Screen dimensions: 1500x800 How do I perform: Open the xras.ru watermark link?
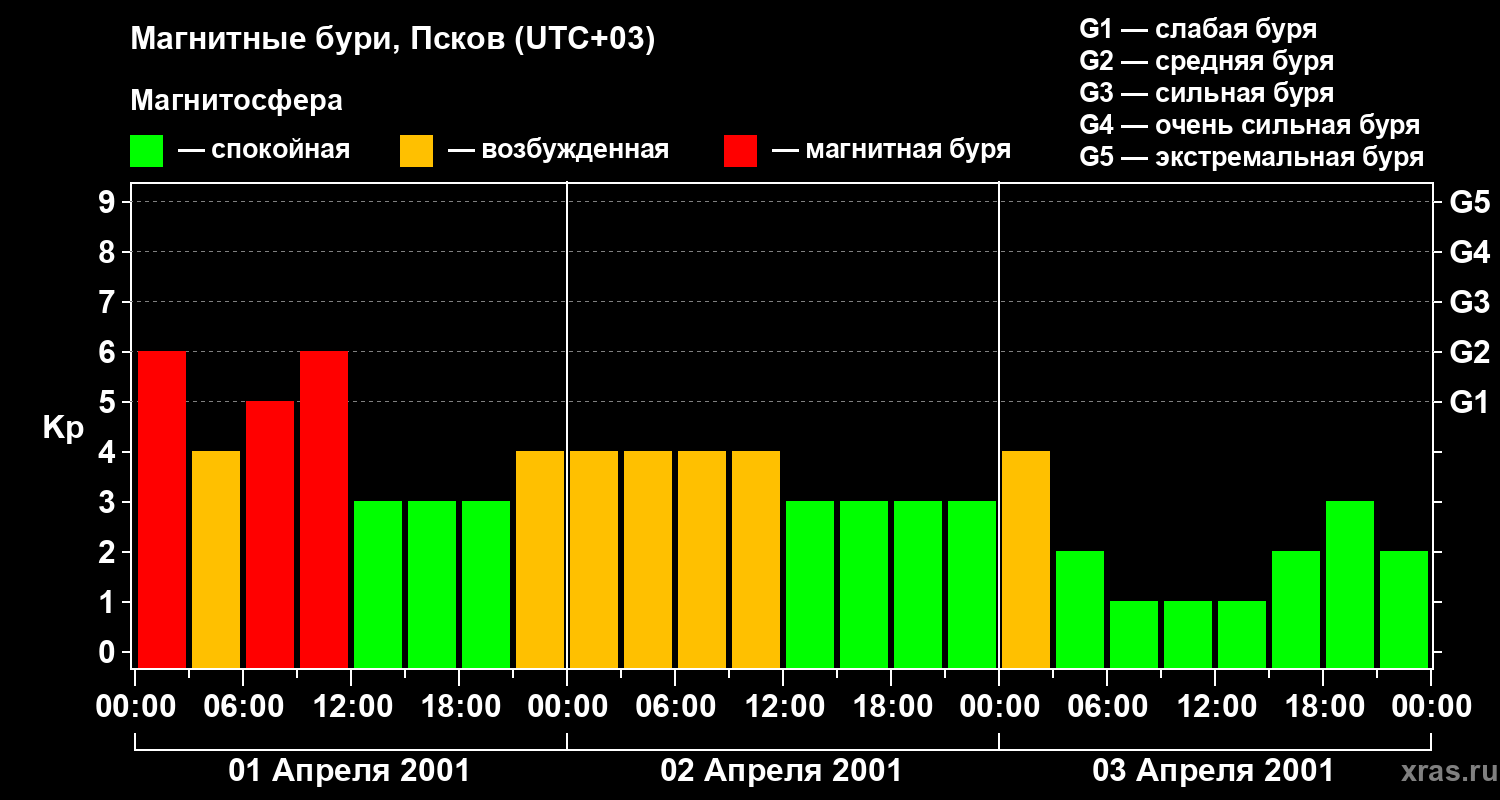point(1444,771)
